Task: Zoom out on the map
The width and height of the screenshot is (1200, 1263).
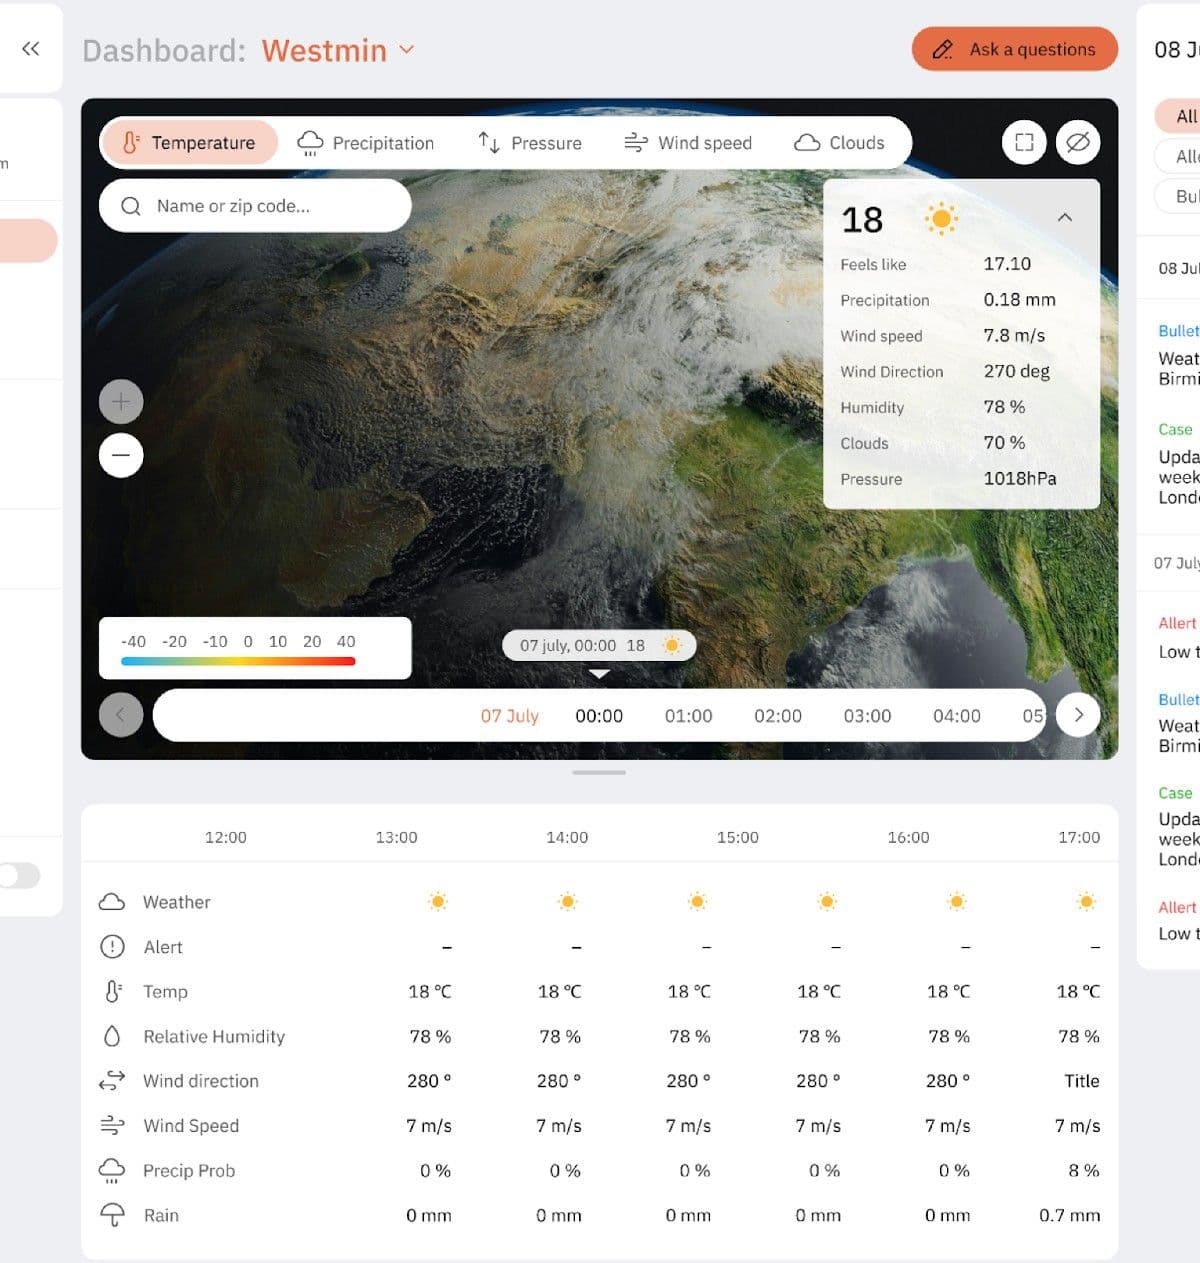Action: [x=121, y=455]
